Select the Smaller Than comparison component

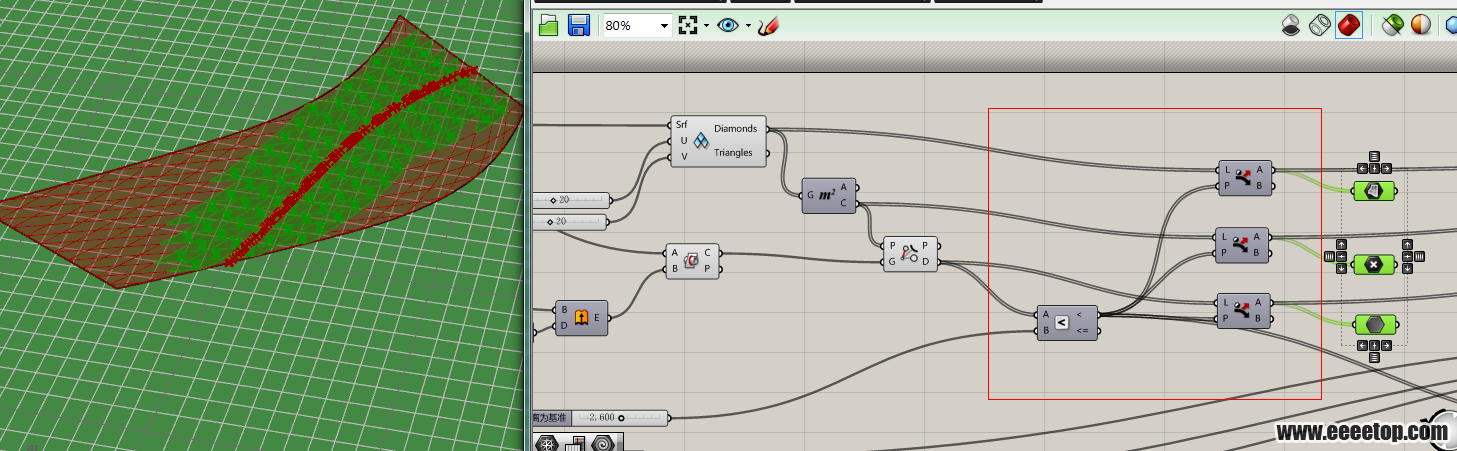point(1068,322)
